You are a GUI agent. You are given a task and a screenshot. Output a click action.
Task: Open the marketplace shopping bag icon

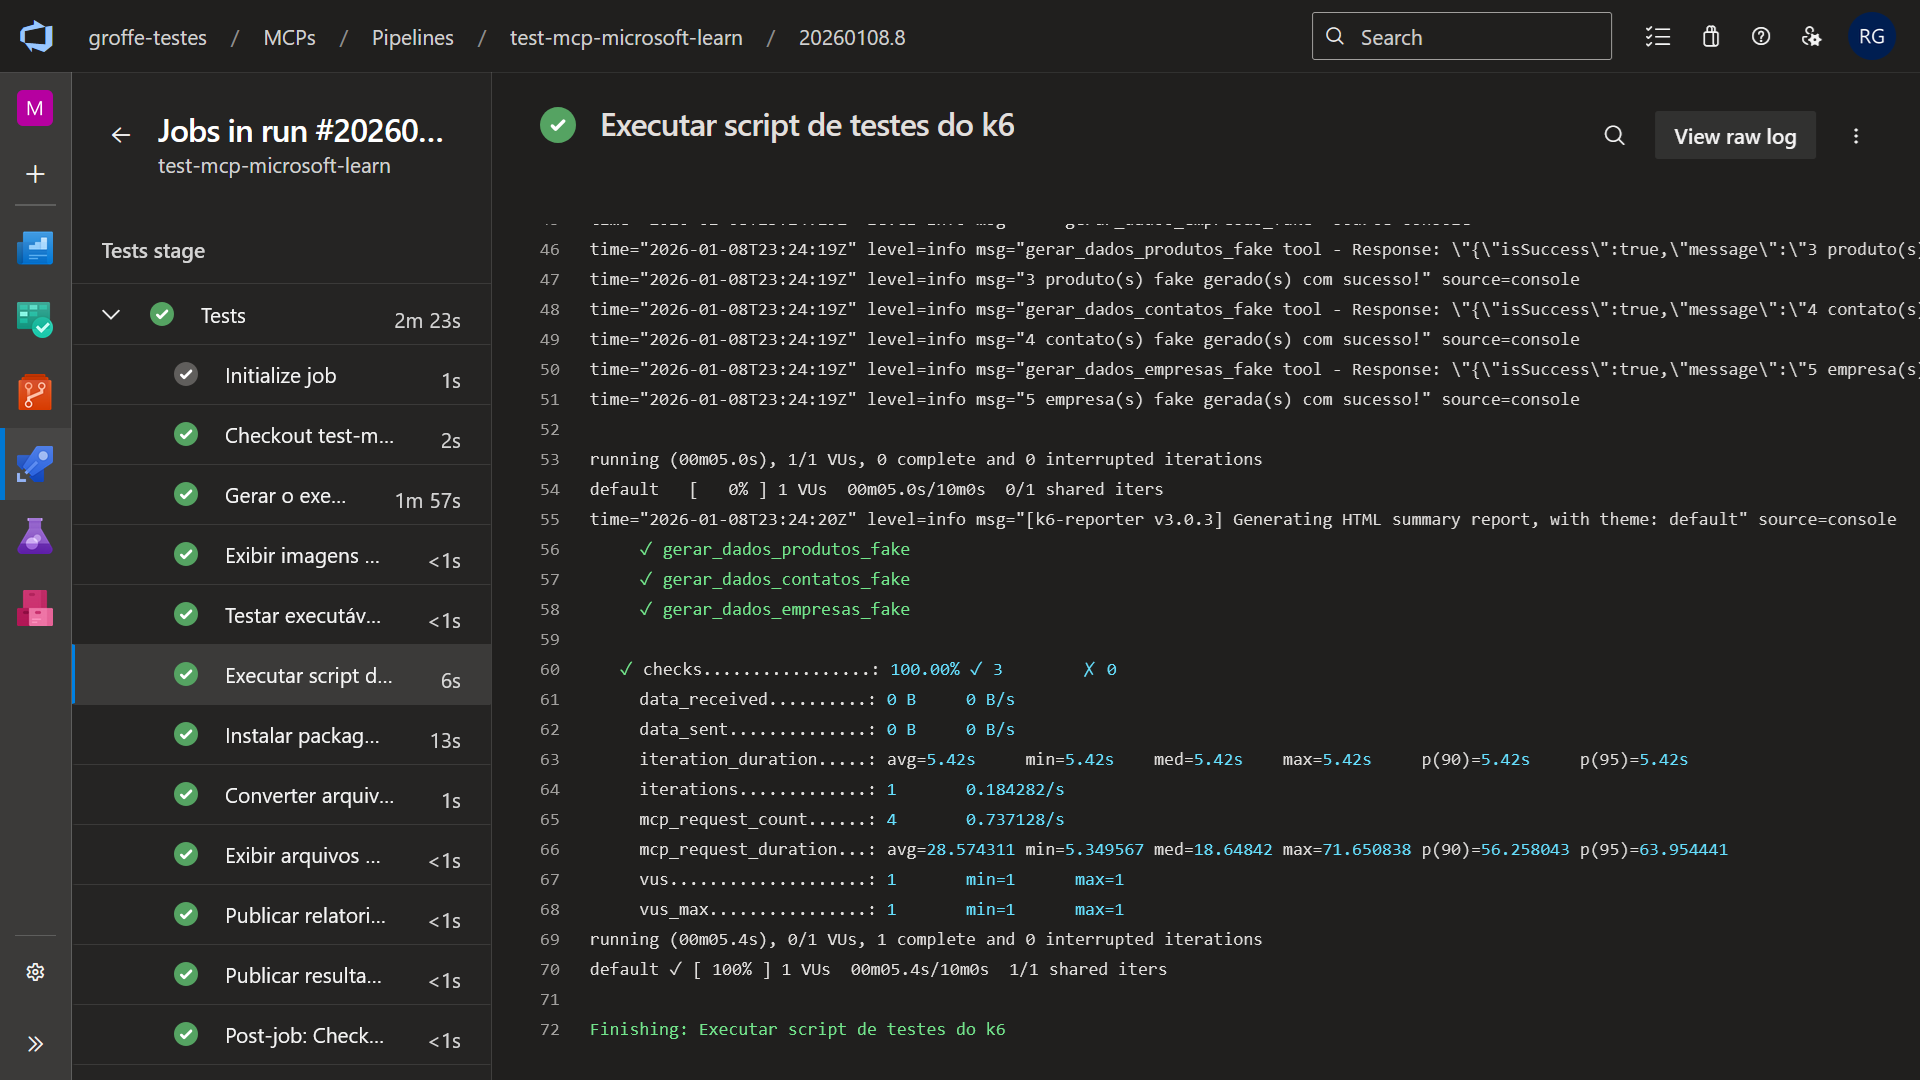(1710, 37)
